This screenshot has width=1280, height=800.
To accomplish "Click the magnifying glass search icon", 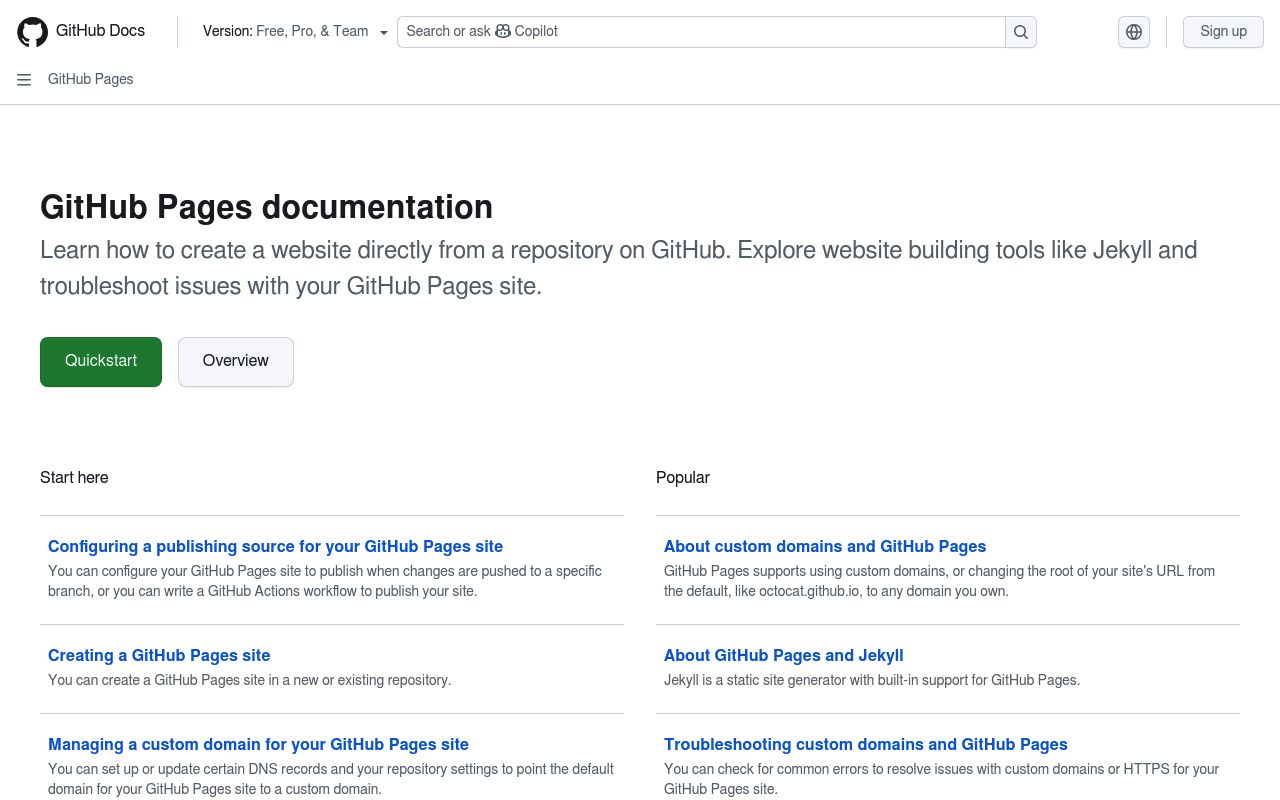I will (x=1020, y=32).
